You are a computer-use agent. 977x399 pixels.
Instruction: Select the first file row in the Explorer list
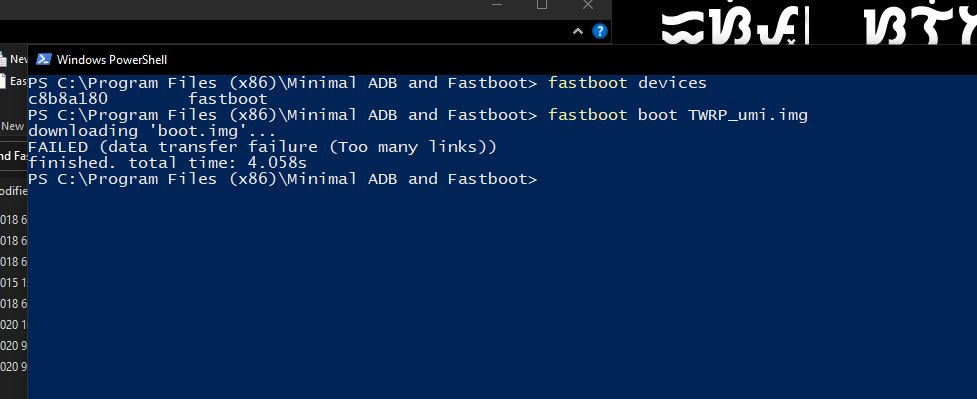click(x=13, y=219)
